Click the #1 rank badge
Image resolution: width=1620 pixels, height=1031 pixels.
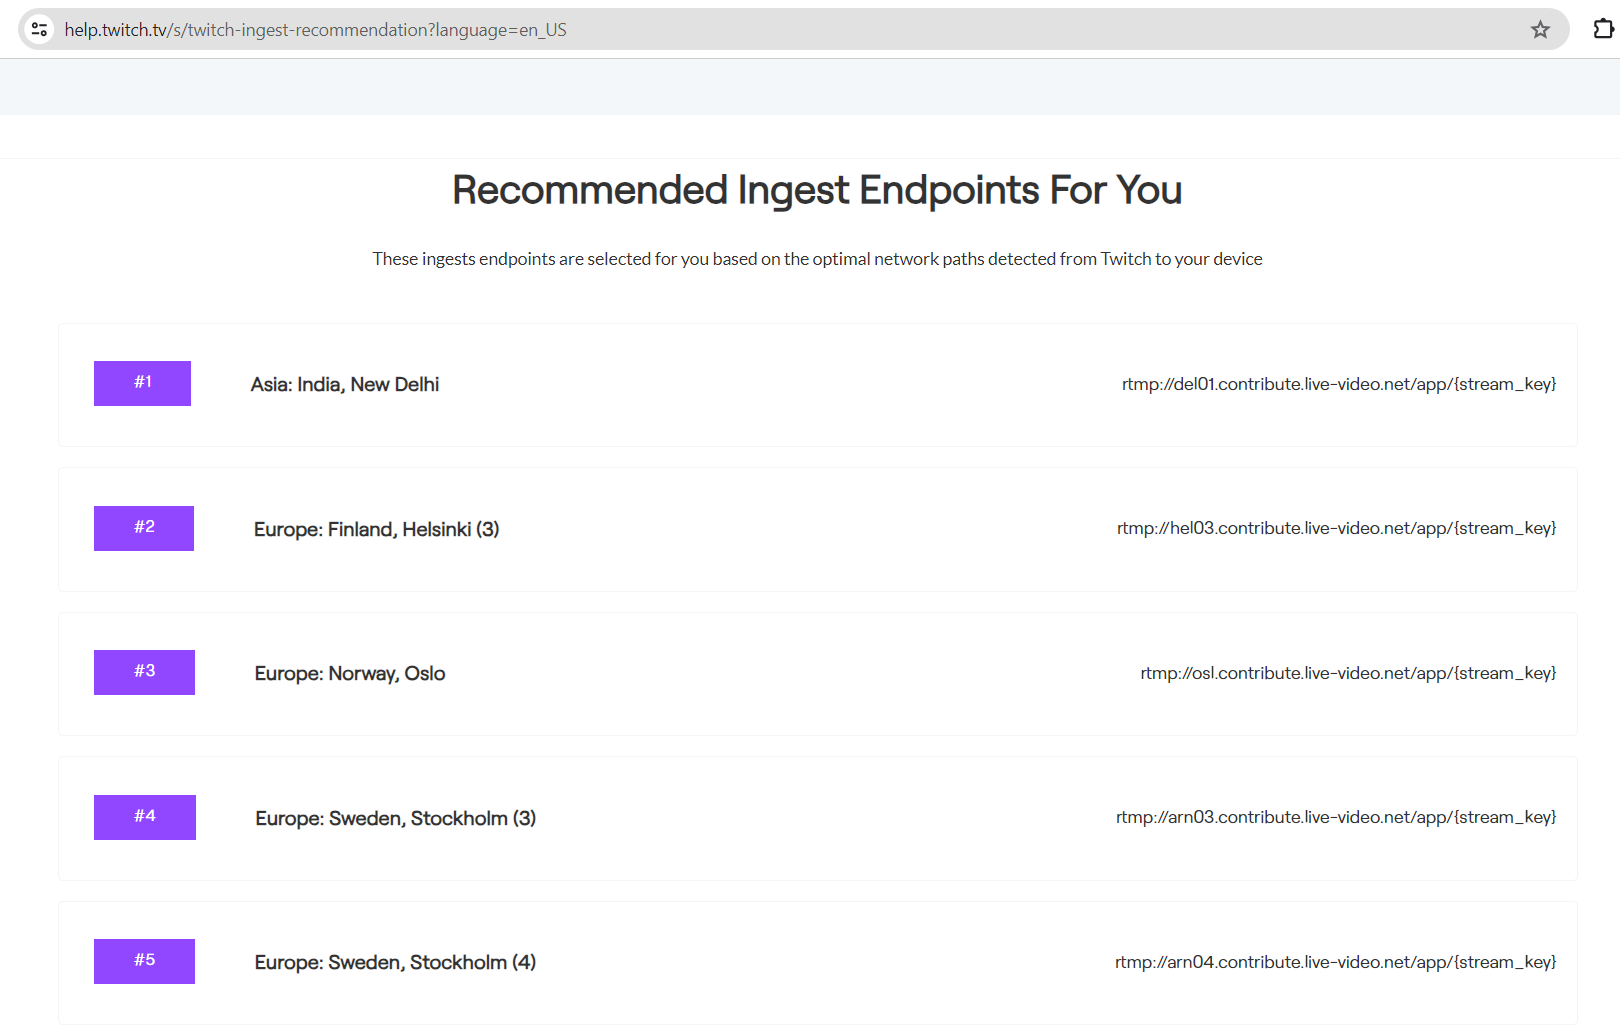[142, 383]
